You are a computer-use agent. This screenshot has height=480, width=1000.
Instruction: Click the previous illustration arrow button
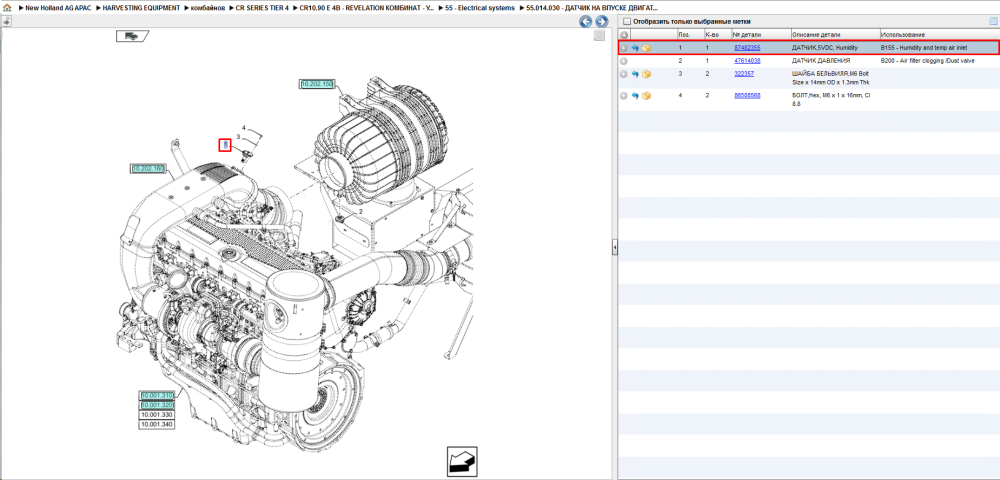pos(585,22)
